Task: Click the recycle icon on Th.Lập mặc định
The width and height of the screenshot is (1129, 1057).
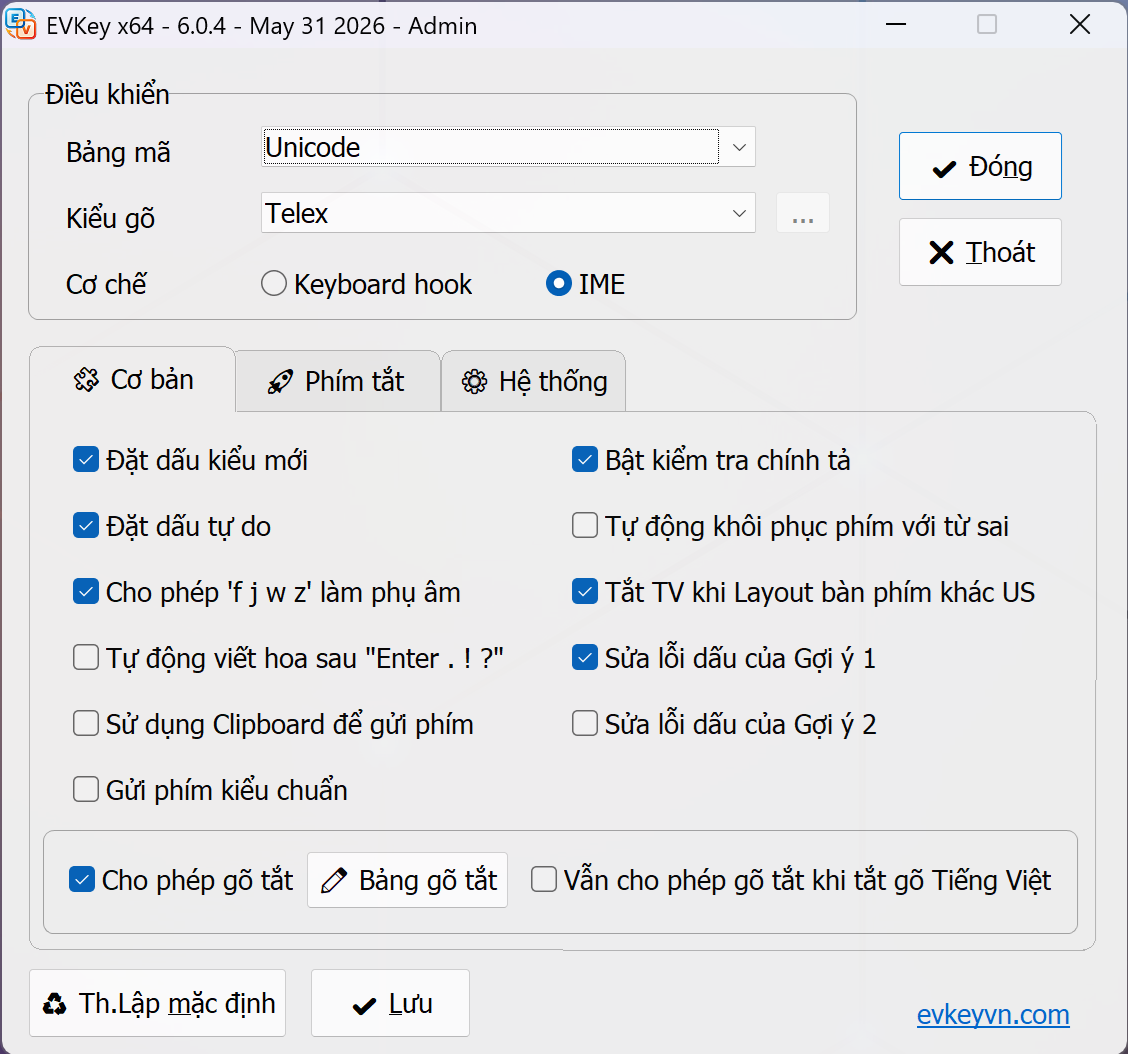Action: [x=55, y=1004]
